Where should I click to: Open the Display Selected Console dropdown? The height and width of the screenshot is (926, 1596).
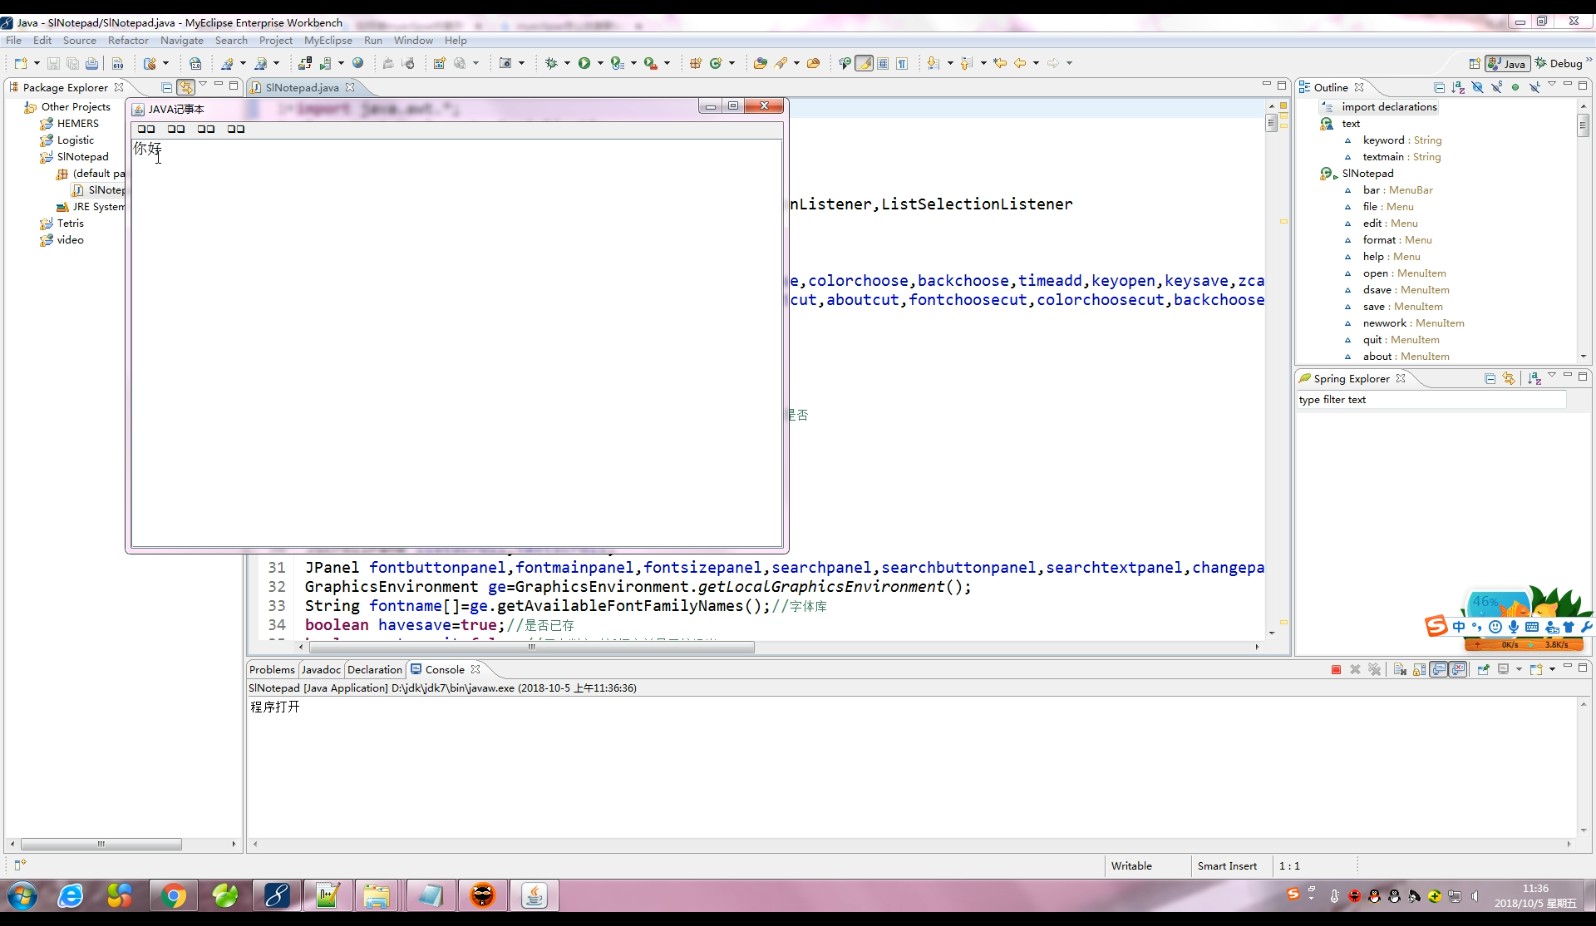coord(1519,669)
